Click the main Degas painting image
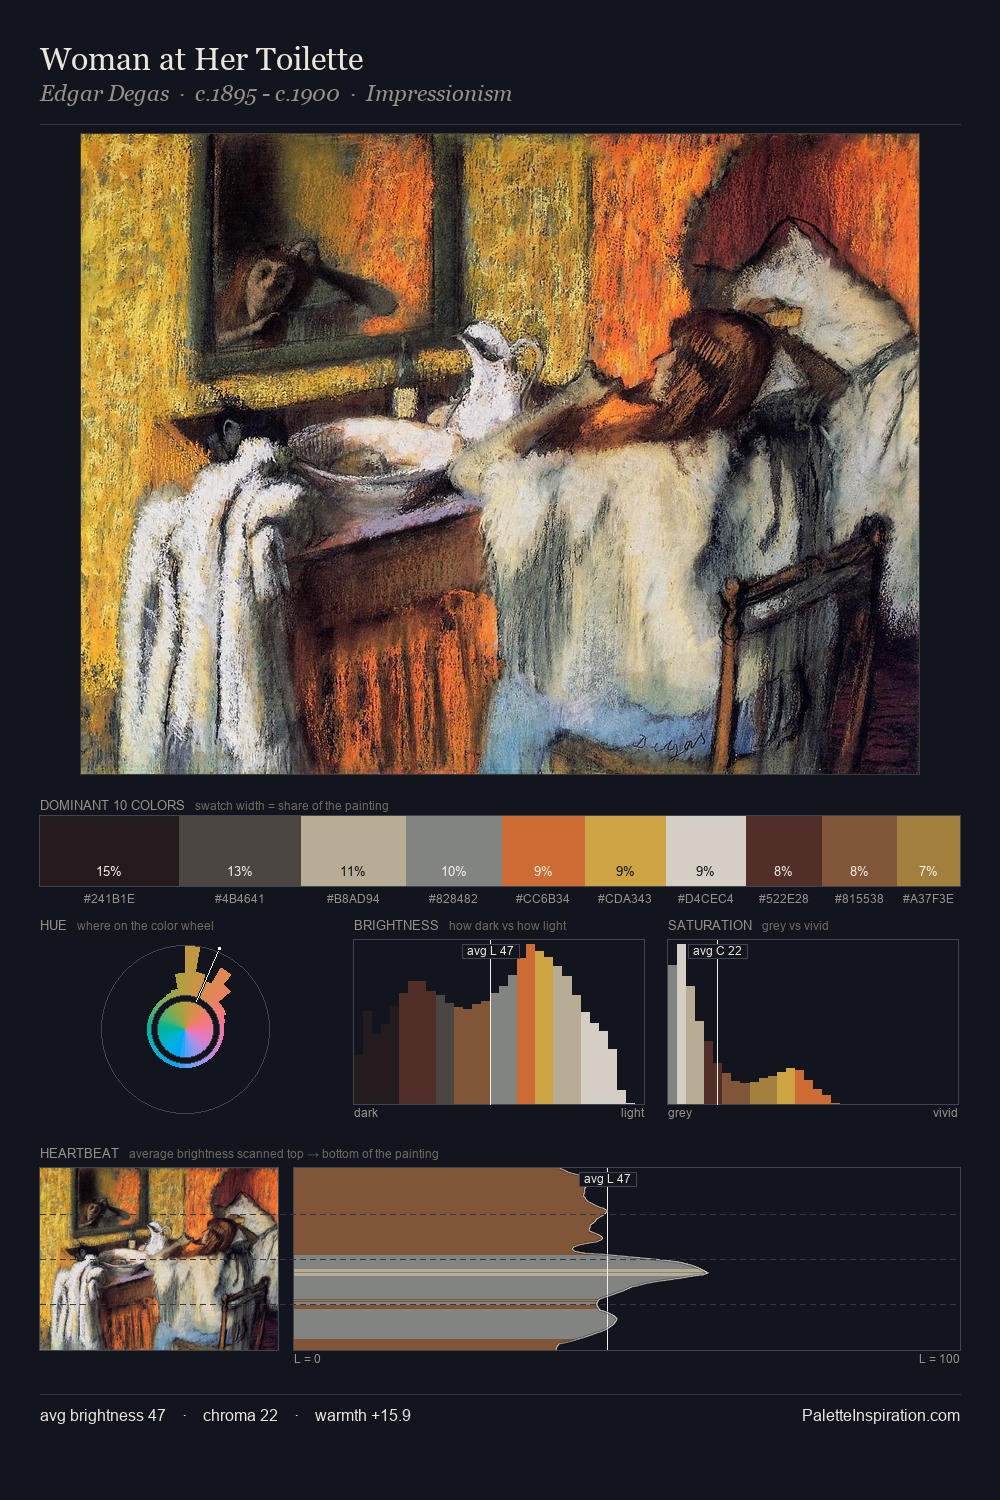This screenshot has height=1500, width=1000. click(500, 454)
